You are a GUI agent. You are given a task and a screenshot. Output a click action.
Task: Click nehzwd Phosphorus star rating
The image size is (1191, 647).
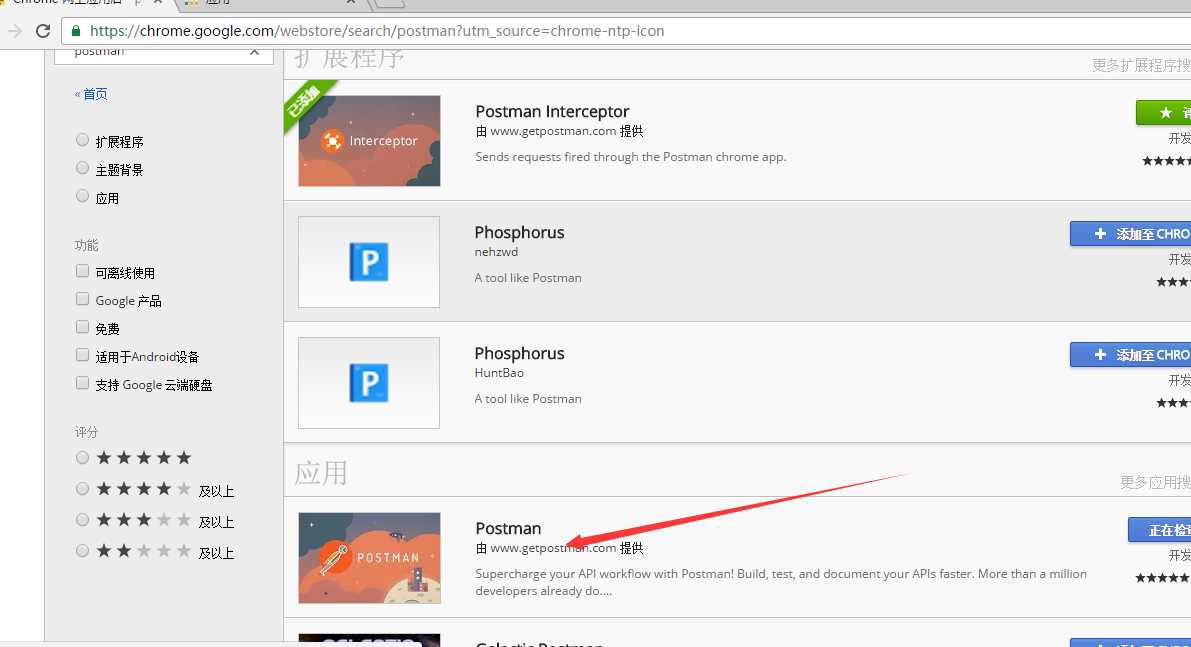1174,282
